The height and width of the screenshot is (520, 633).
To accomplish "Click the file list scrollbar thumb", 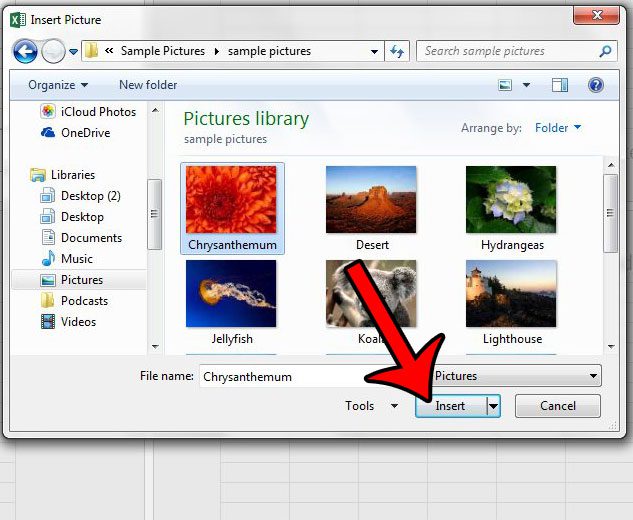I will pos(610,213).
